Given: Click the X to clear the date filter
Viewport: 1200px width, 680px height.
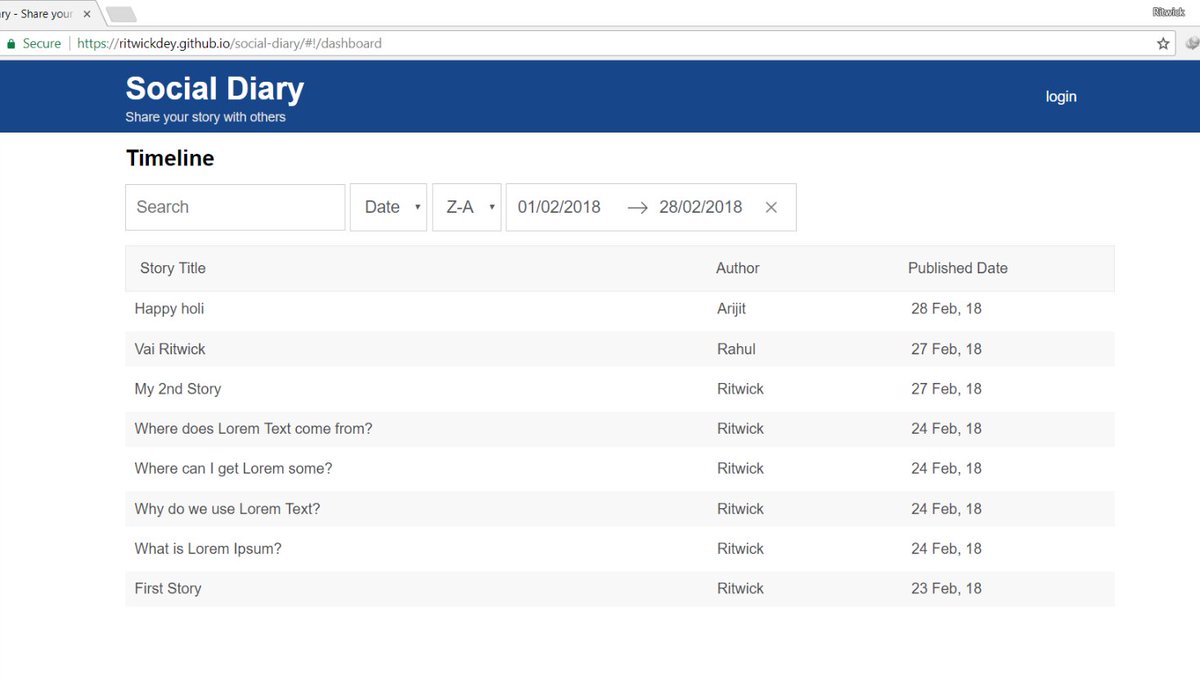Looking at the screenshot, I should pyautogui.click(x=771, y=207).
